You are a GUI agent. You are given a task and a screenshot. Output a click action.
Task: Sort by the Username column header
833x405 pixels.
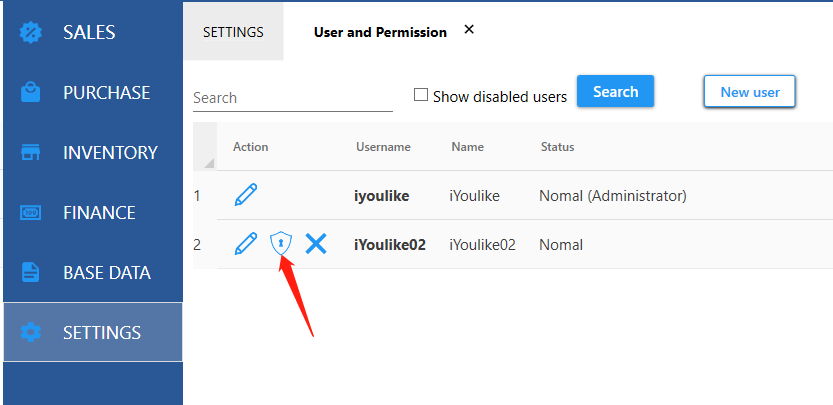point(383,147)
